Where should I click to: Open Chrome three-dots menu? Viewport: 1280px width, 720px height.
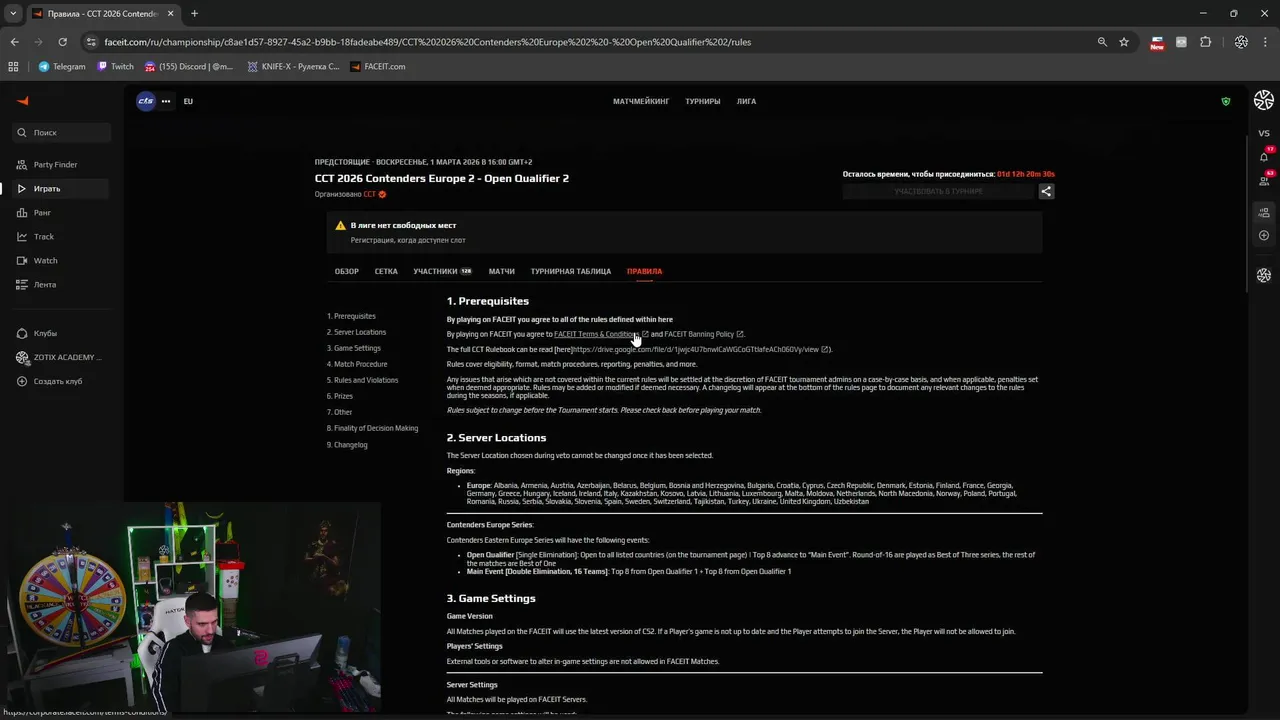1265,42
